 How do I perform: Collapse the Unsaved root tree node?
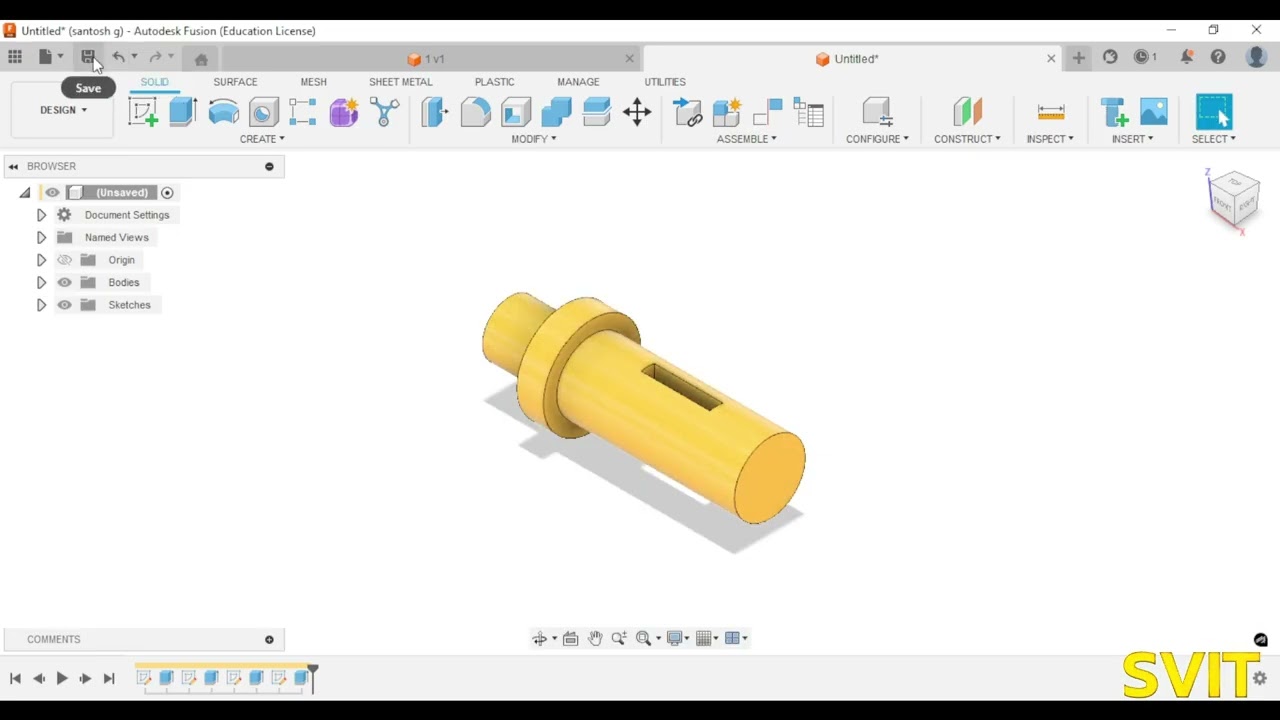click(25, 193)
